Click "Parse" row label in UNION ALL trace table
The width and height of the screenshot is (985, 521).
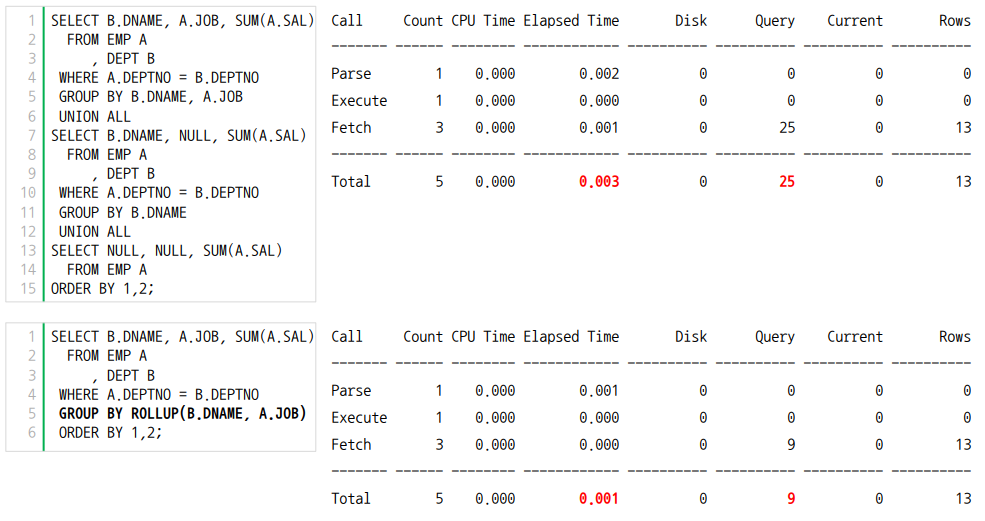click(351, 74)
